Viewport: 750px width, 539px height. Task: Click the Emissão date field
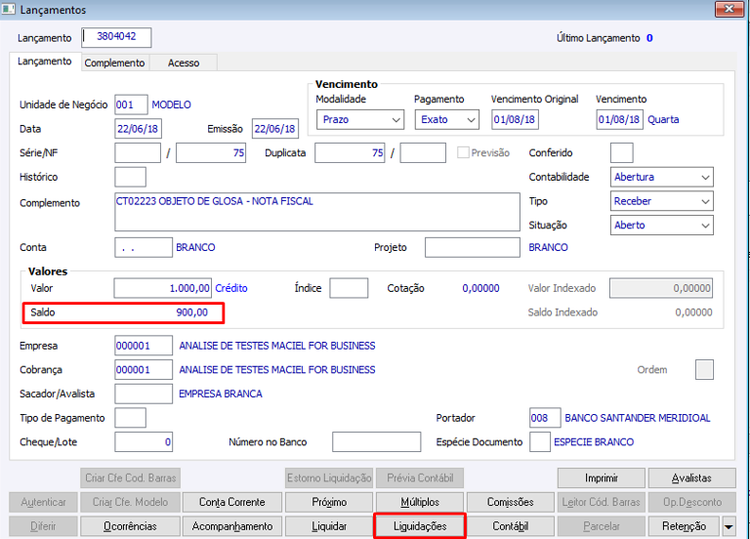pyautogui.click(x=275, y=129)
